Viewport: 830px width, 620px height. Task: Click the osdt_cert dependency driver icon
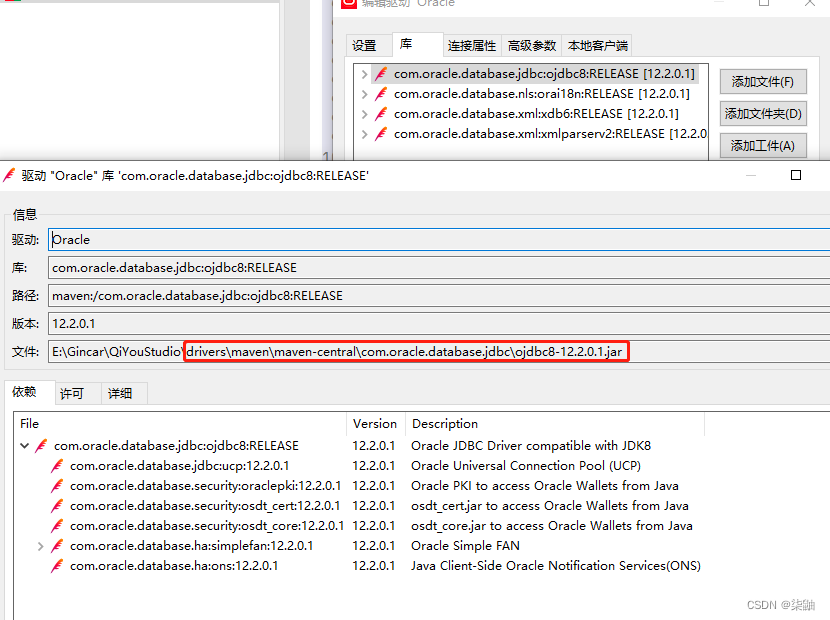point(57,505)
